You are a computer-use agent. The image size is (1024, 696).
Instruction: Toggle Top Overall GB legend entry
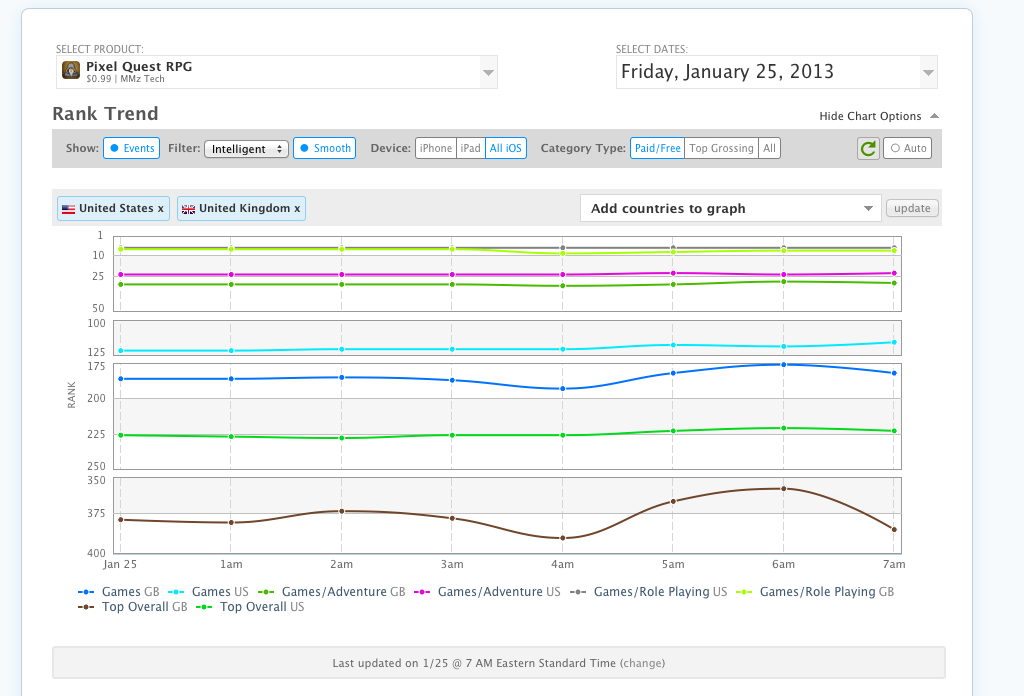[133, 607]
